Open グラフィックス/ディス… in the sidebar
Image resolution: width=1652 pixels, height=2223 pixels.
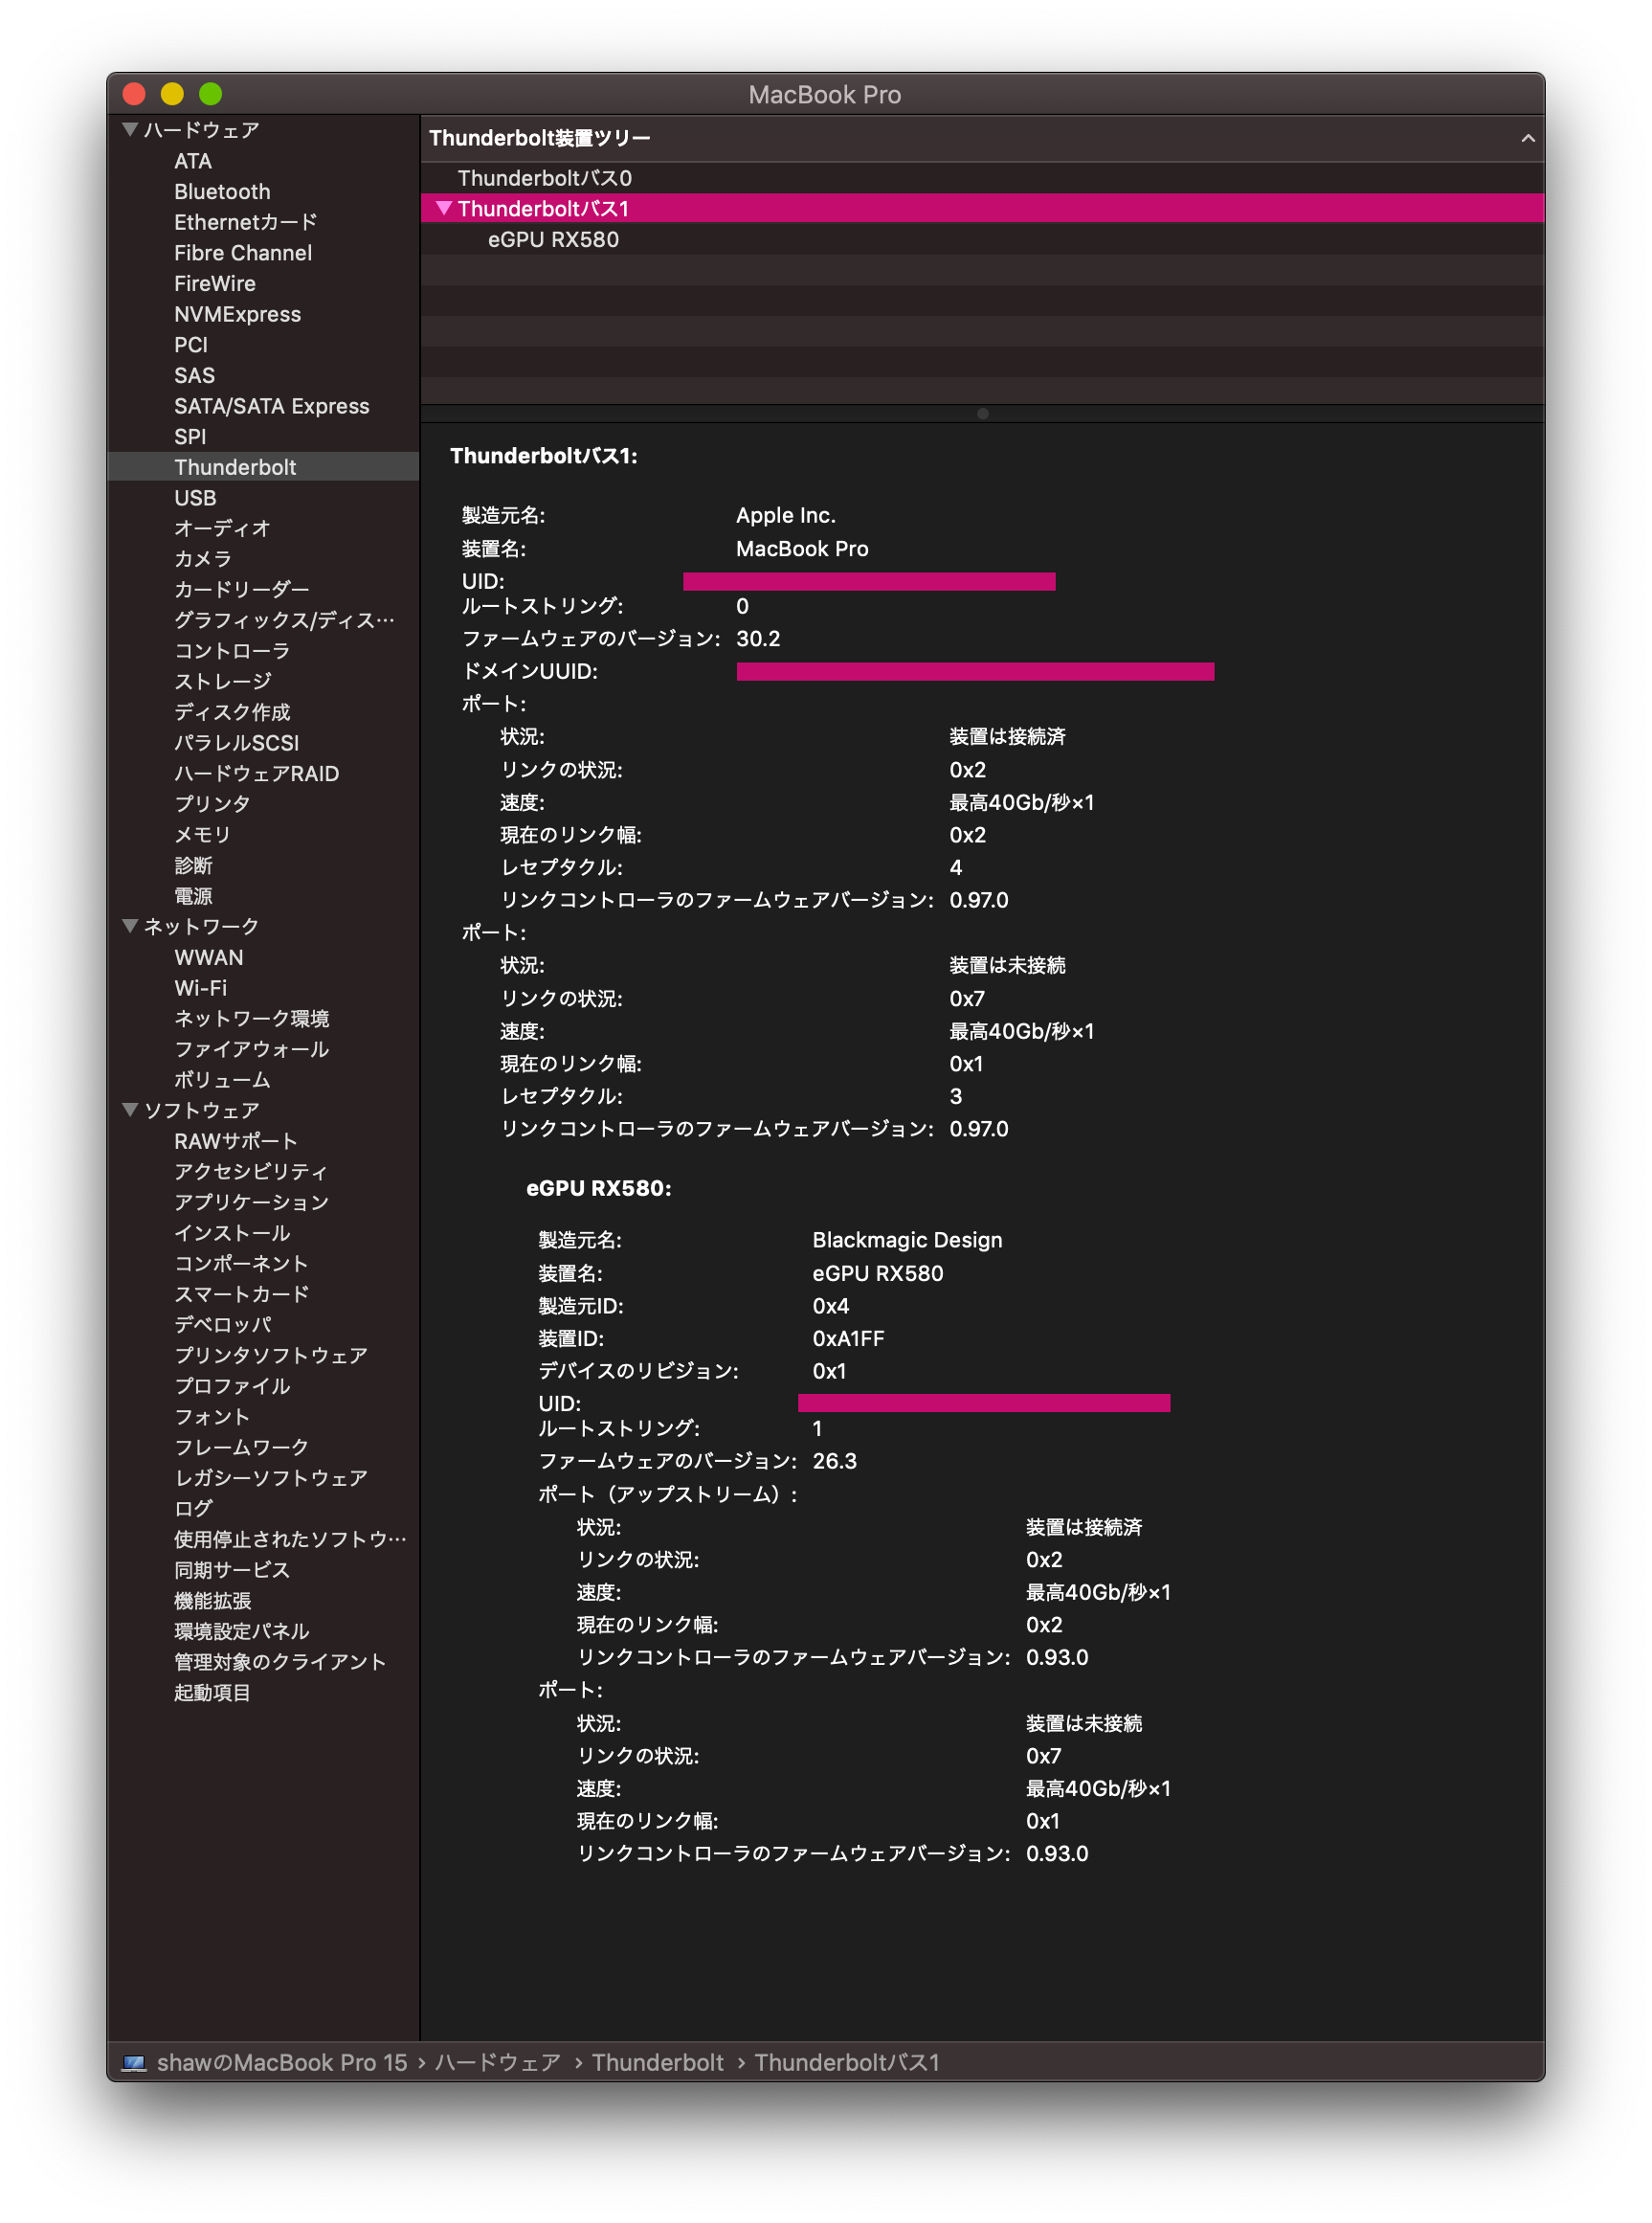pos(284,620)
